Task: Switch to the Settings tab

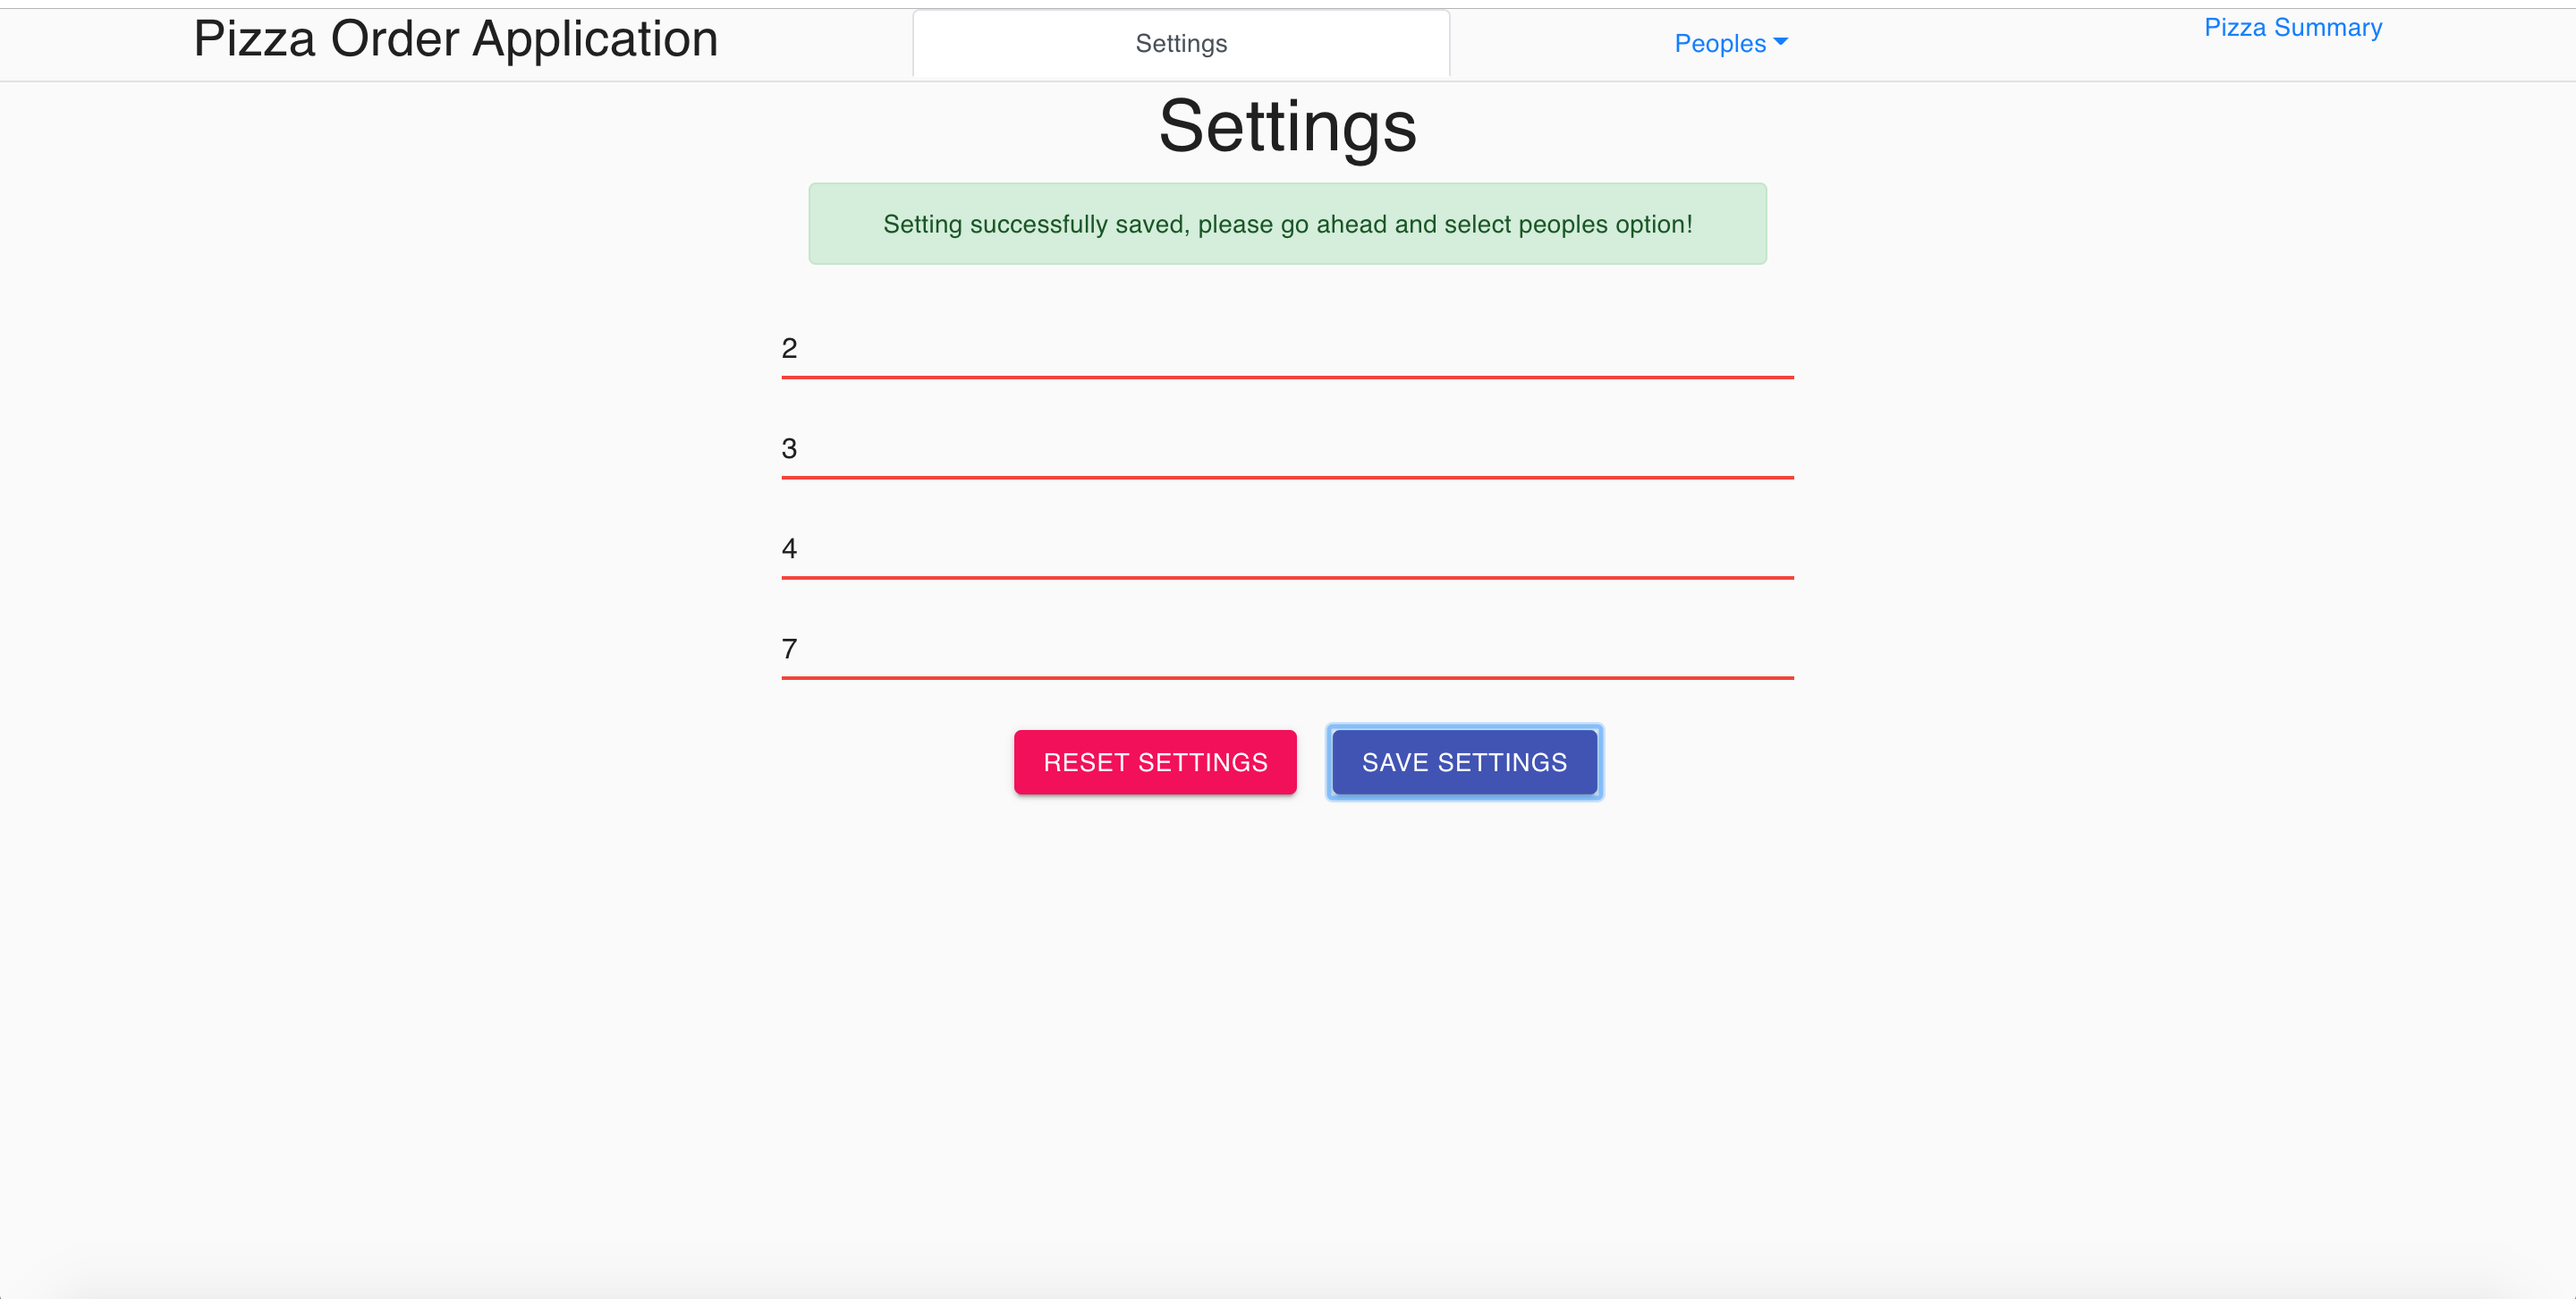Action: tap(1181, 43)
